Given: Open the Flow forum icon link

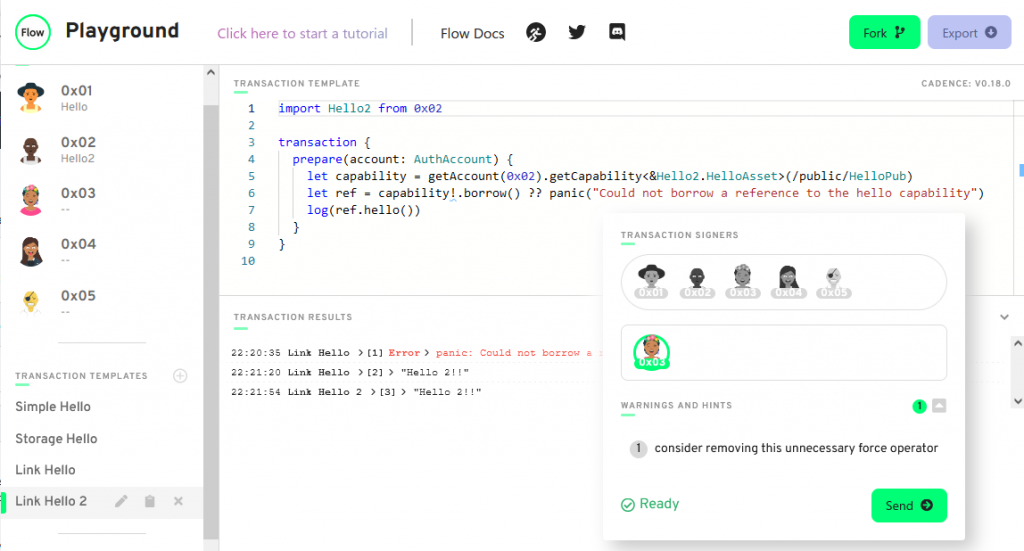Looking at the screenshot, I should pos(537,33).
